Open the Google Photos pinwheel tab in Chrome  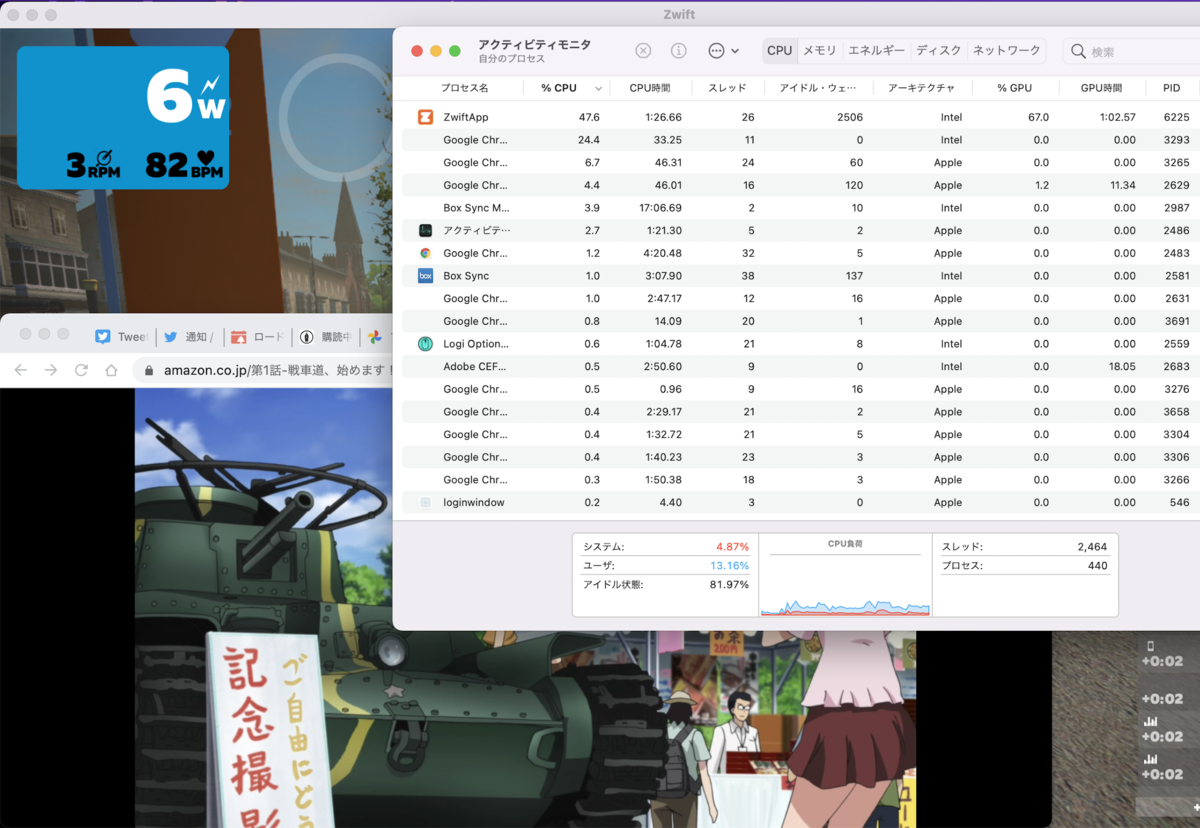click(x=375, y=337)
